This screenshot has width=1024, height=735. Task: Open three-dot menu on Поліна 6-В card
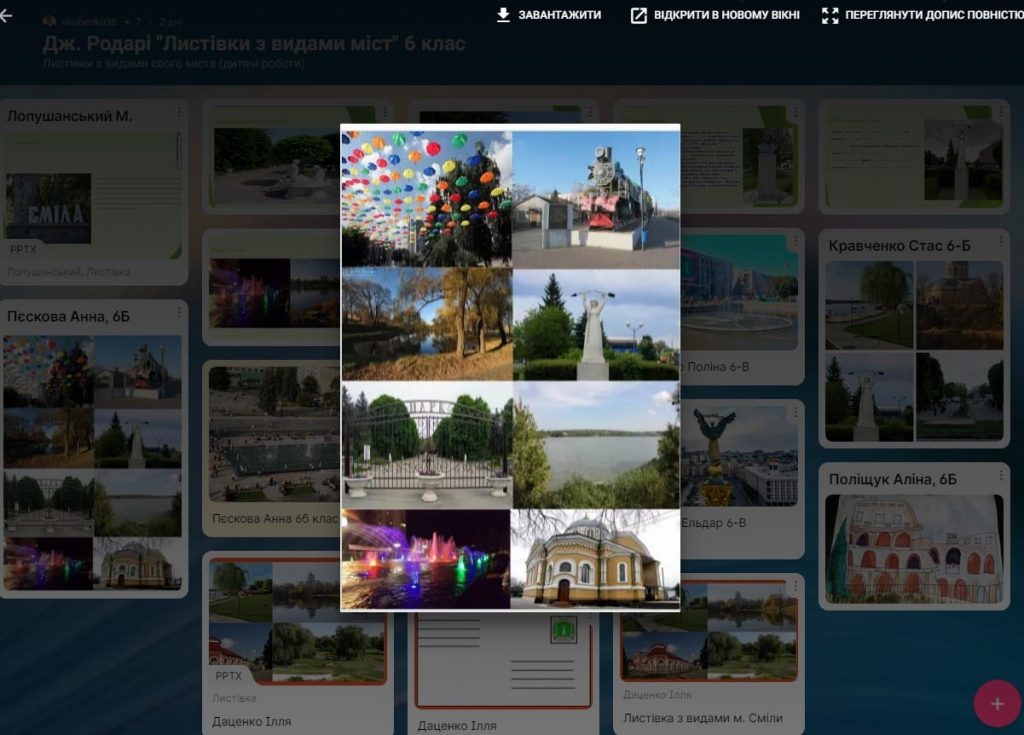tap(795, 241)
